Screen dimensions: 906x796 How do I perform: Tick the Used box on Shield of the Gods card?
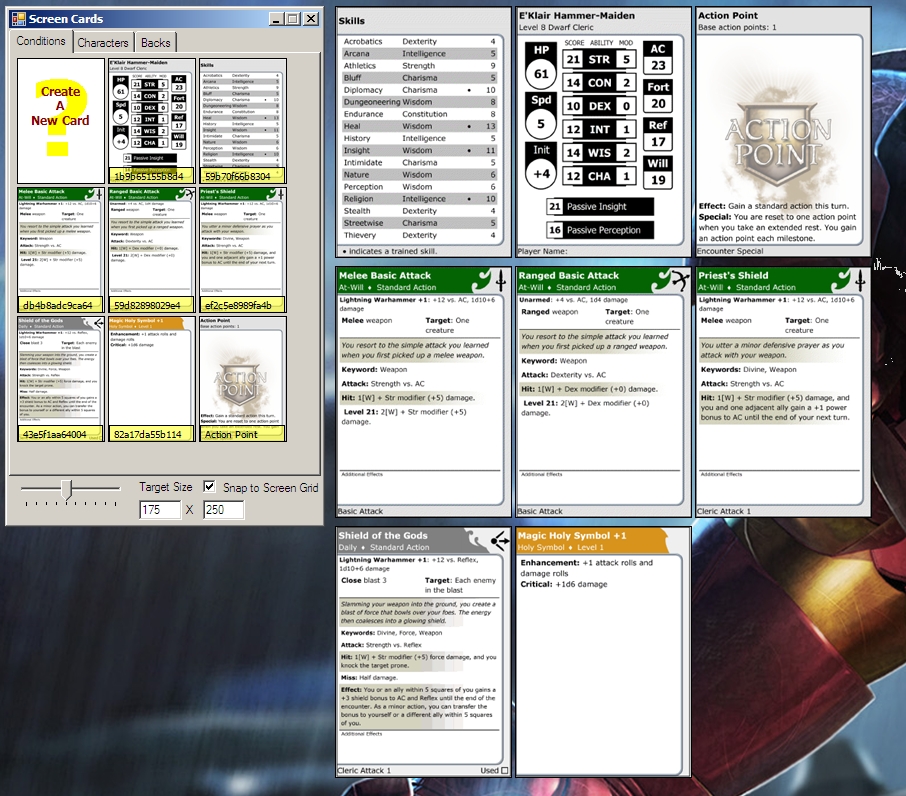click(x=504, y=770)
